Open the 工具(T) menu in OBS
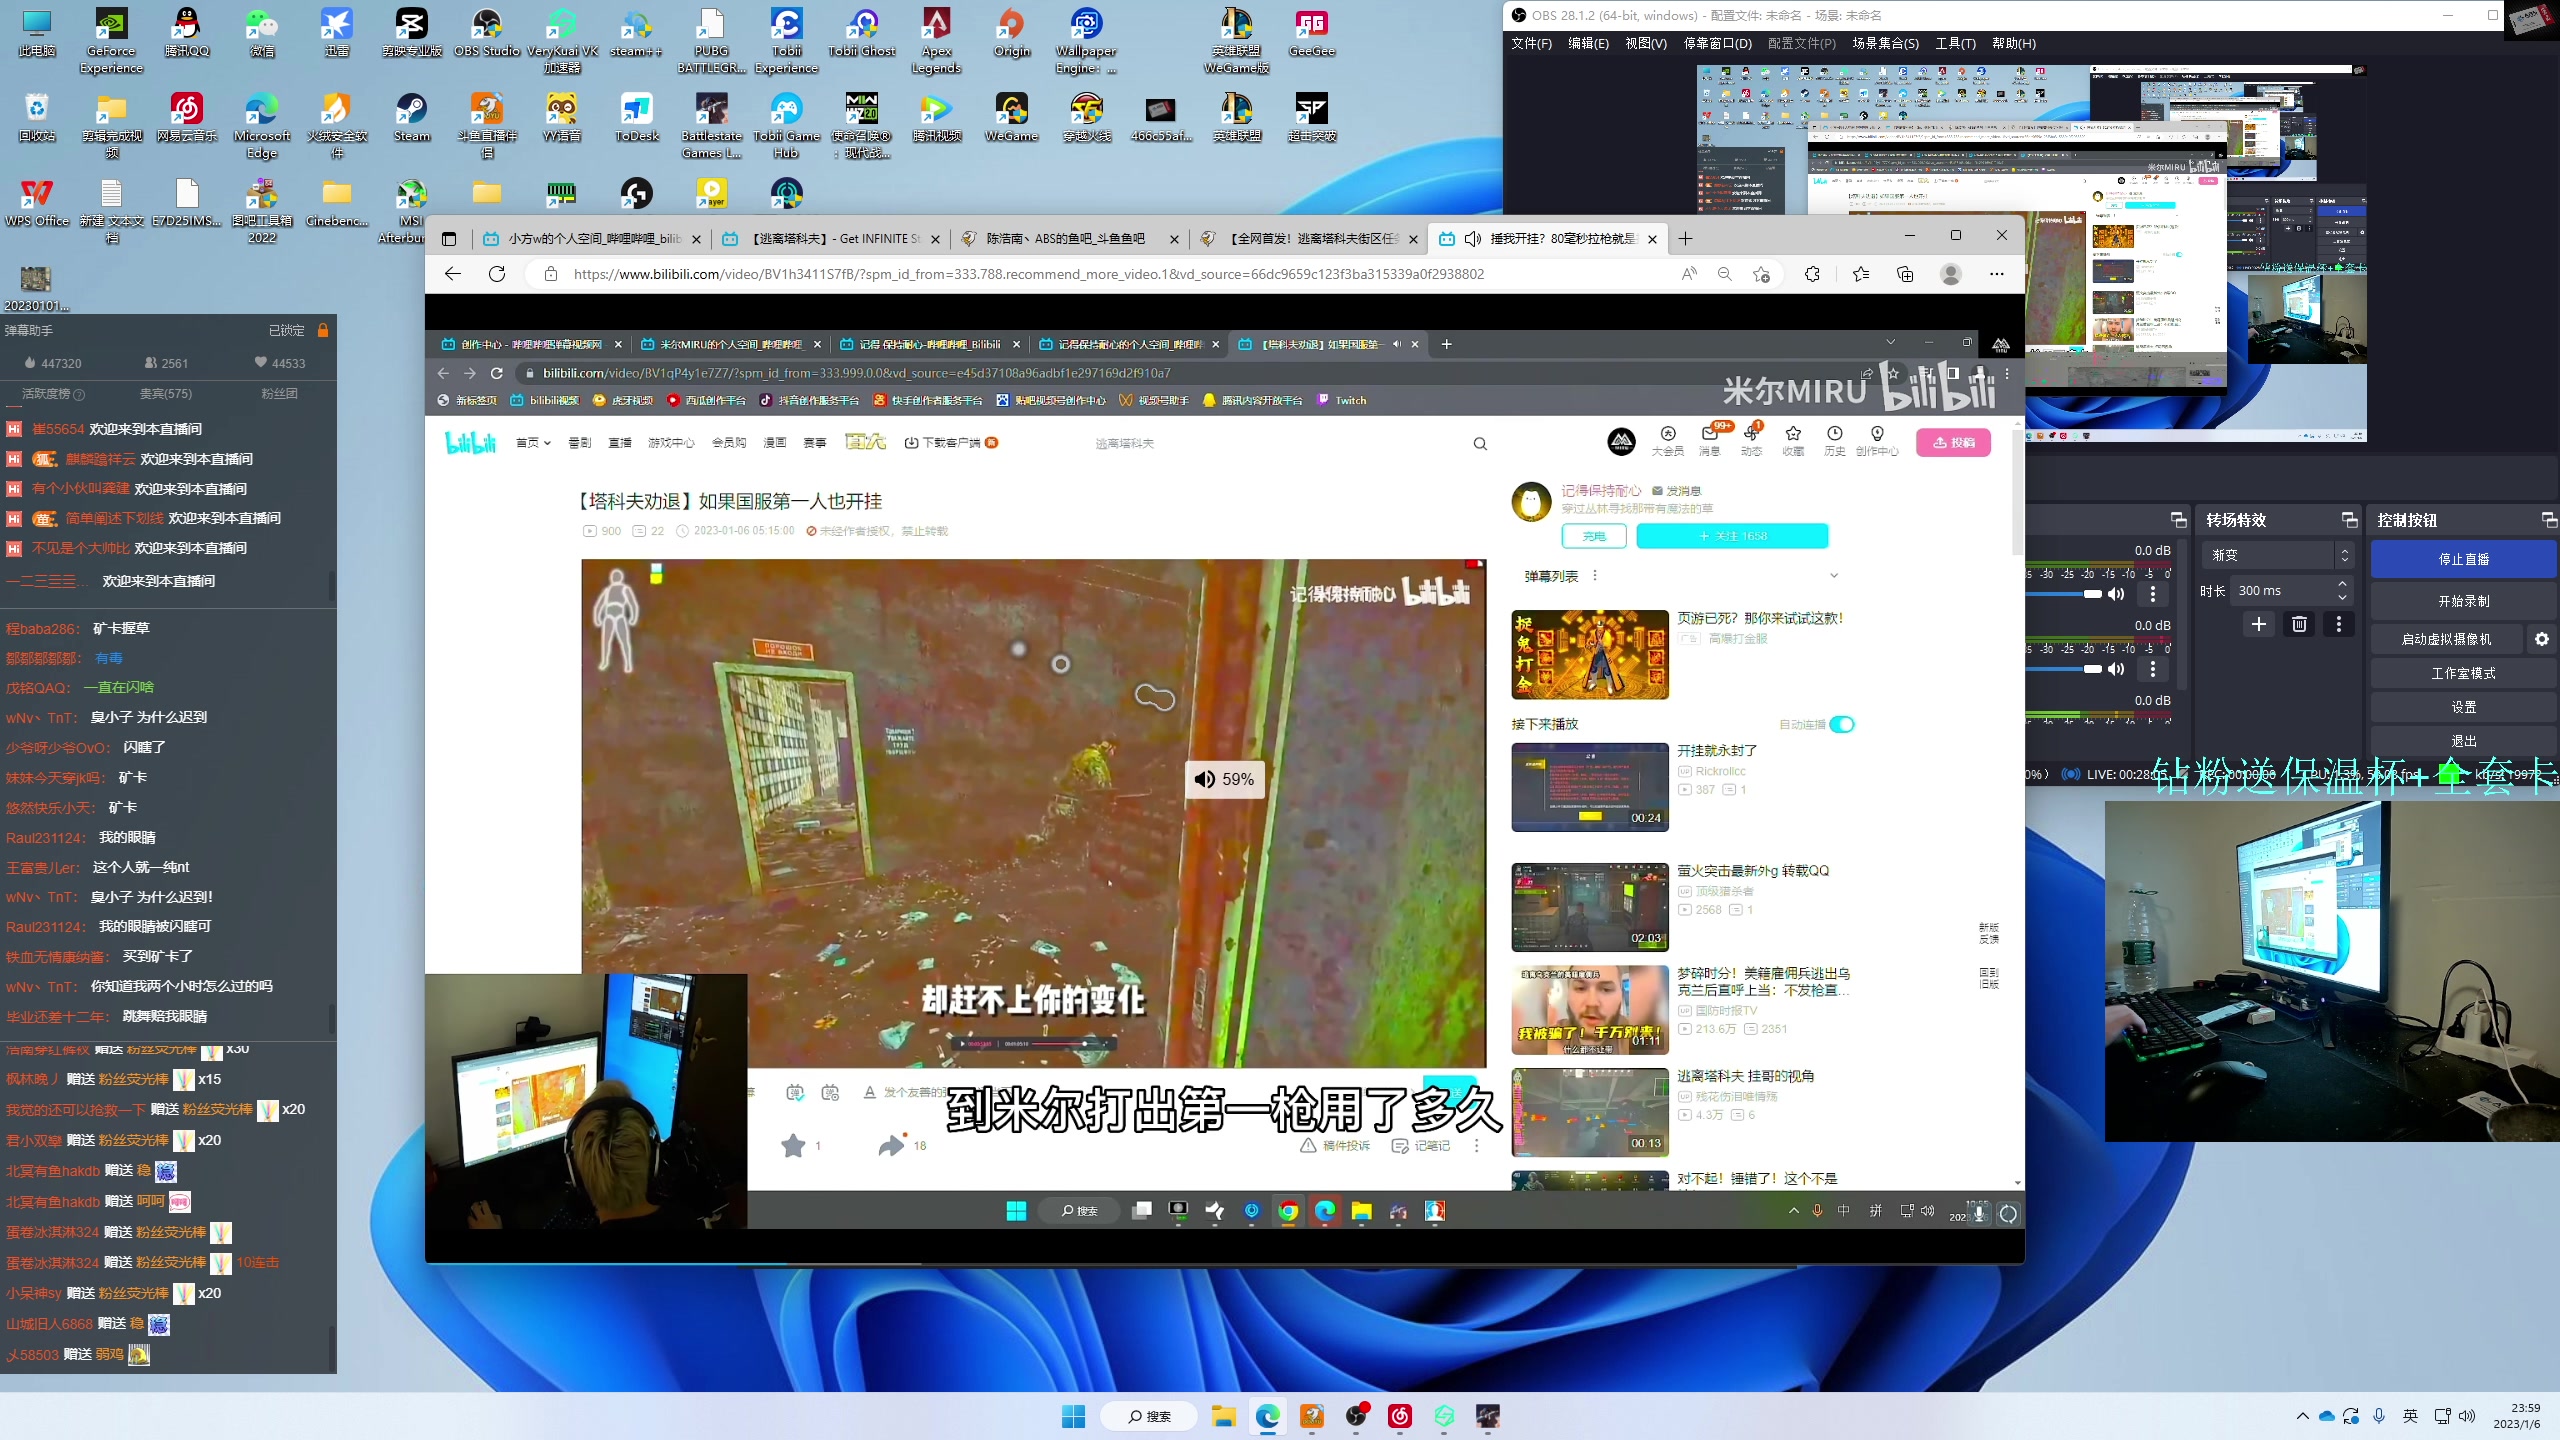The image size is (2560, 1440). [x=1955, y=43]
